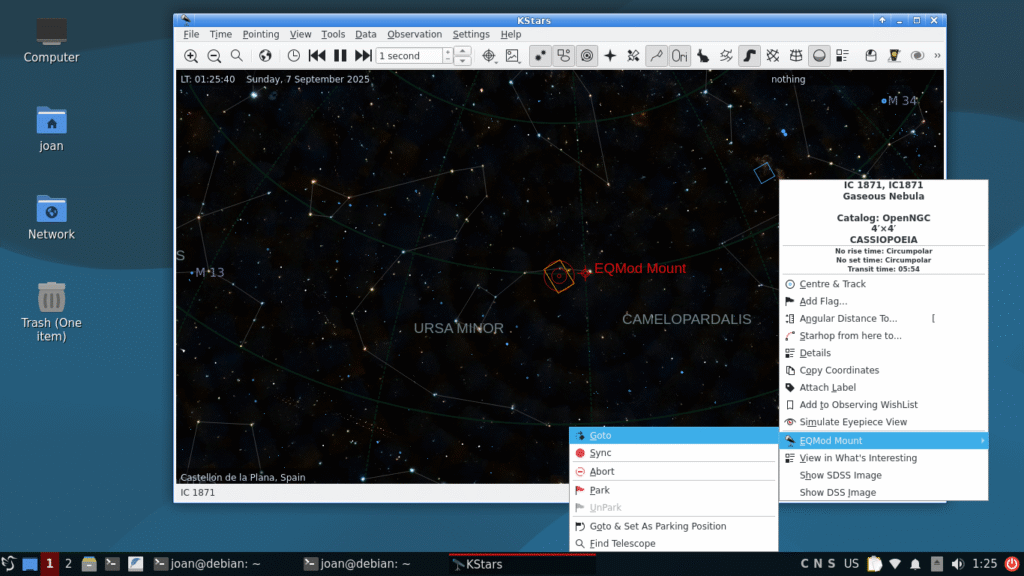Toggle constellation names (Ori) display
Screen dimensions: 1024x576
(x=680, y=56)
